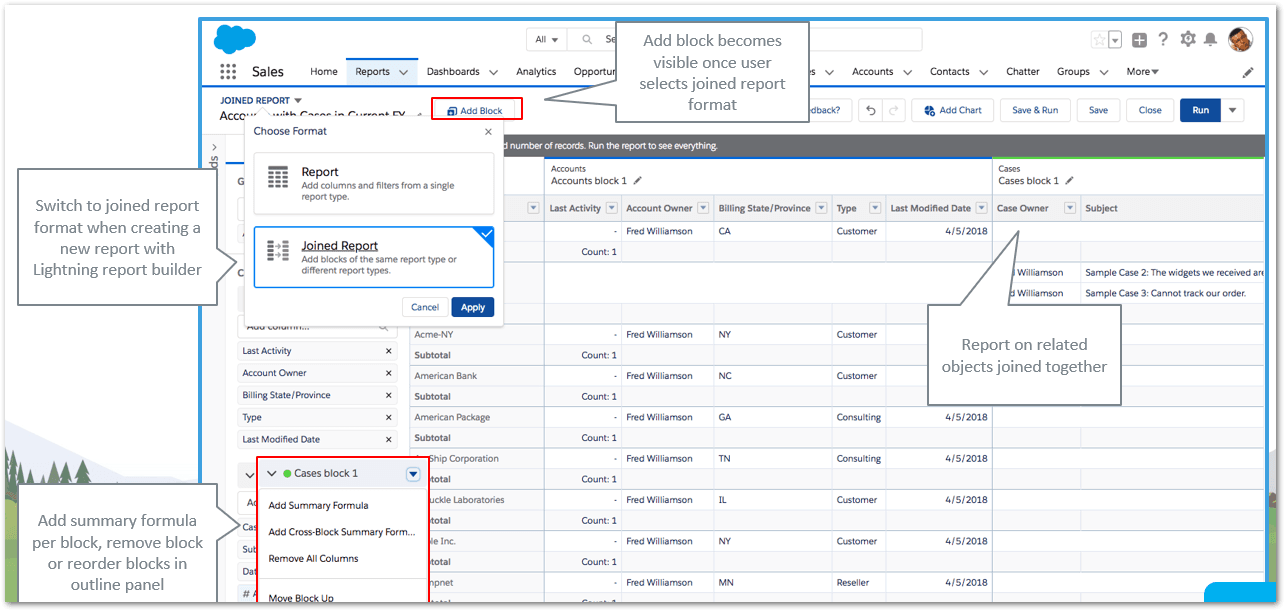Screen dimensions: 1285x611
Task: Remove the Last Activity column
Action: point(389,351)
